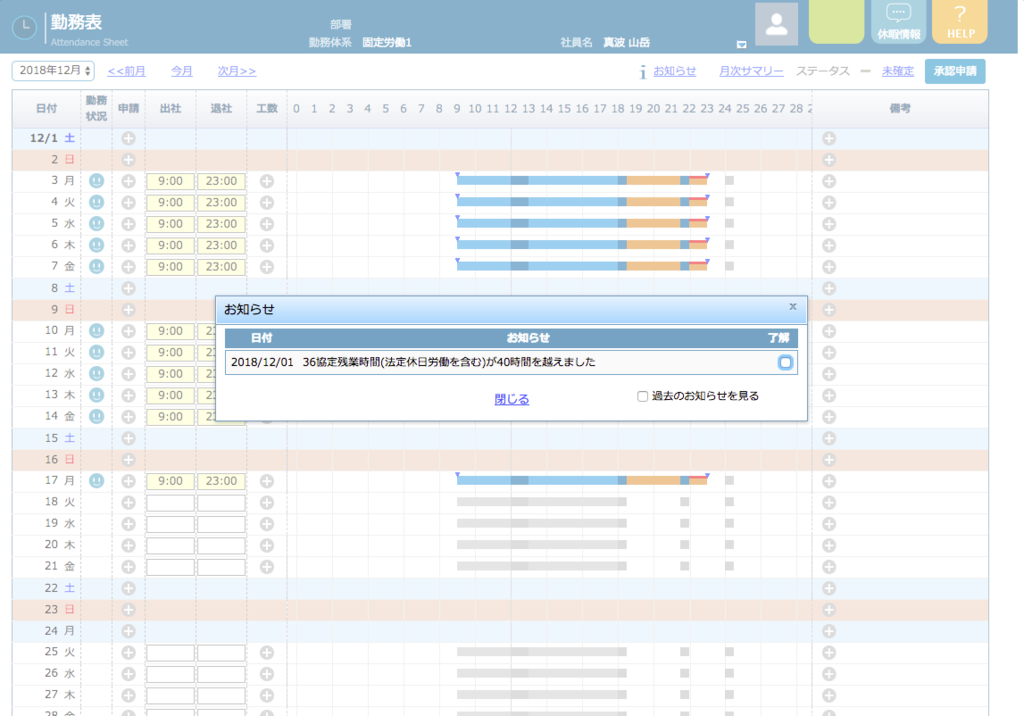Click the 申請 plus icon for 12/1 土

pyautogui.click(x=129, y=138)
